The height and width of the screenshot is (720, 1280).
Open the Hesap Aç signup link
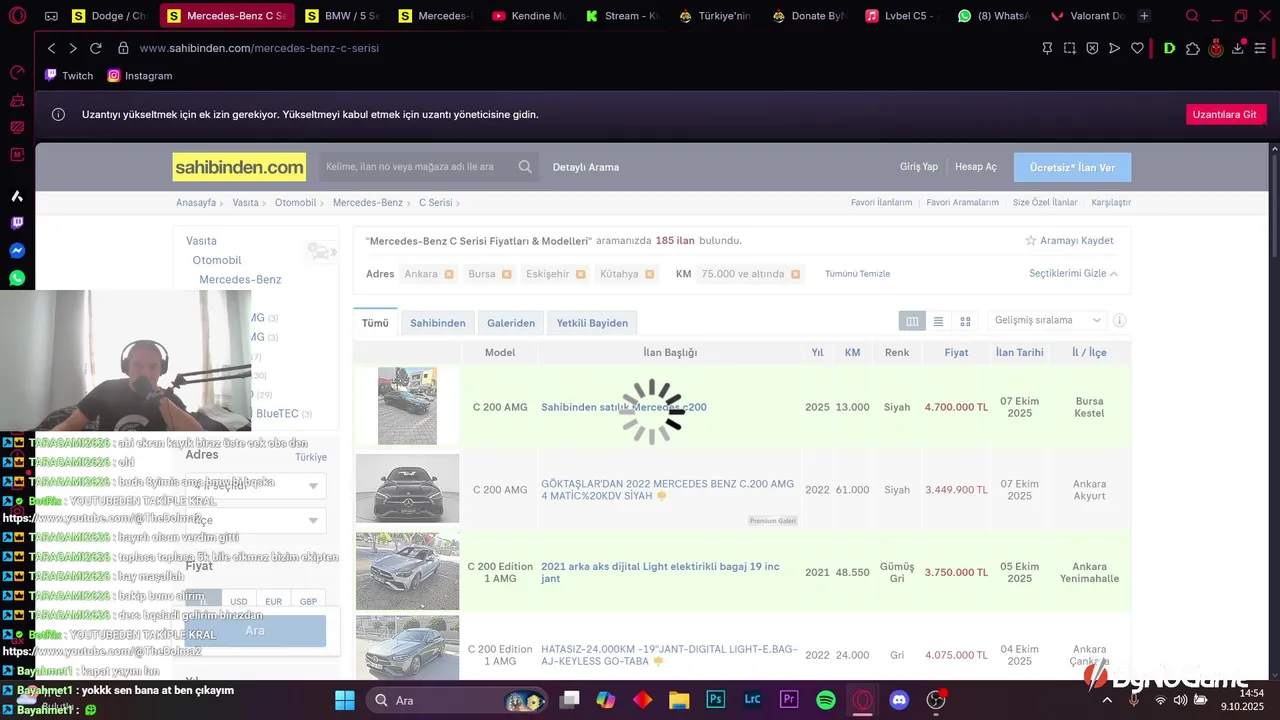(x=976, y=167)
